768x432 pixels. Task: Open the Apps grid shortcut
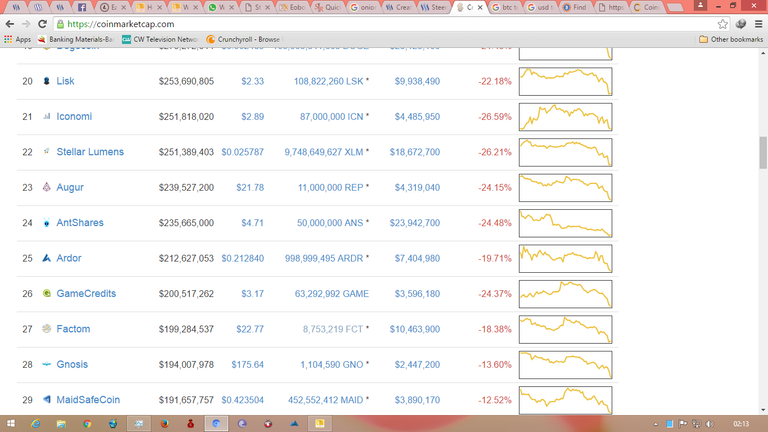tap(17, 39)
